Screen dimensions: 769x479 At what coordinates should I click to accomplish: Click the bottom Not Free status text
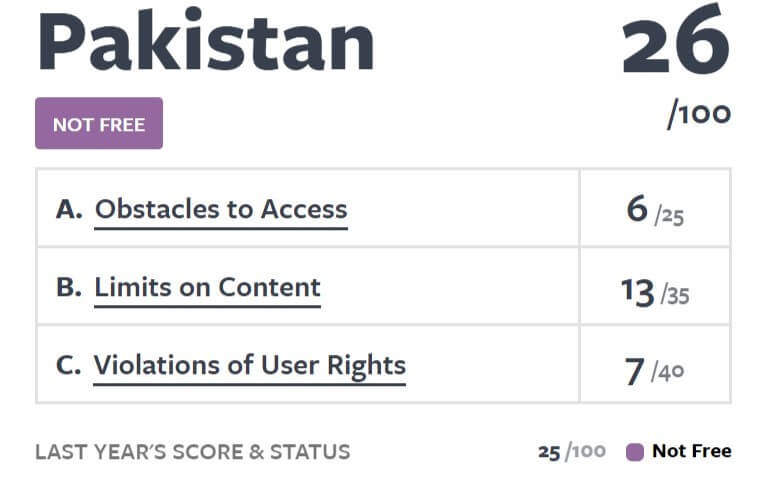pos(691,451)
